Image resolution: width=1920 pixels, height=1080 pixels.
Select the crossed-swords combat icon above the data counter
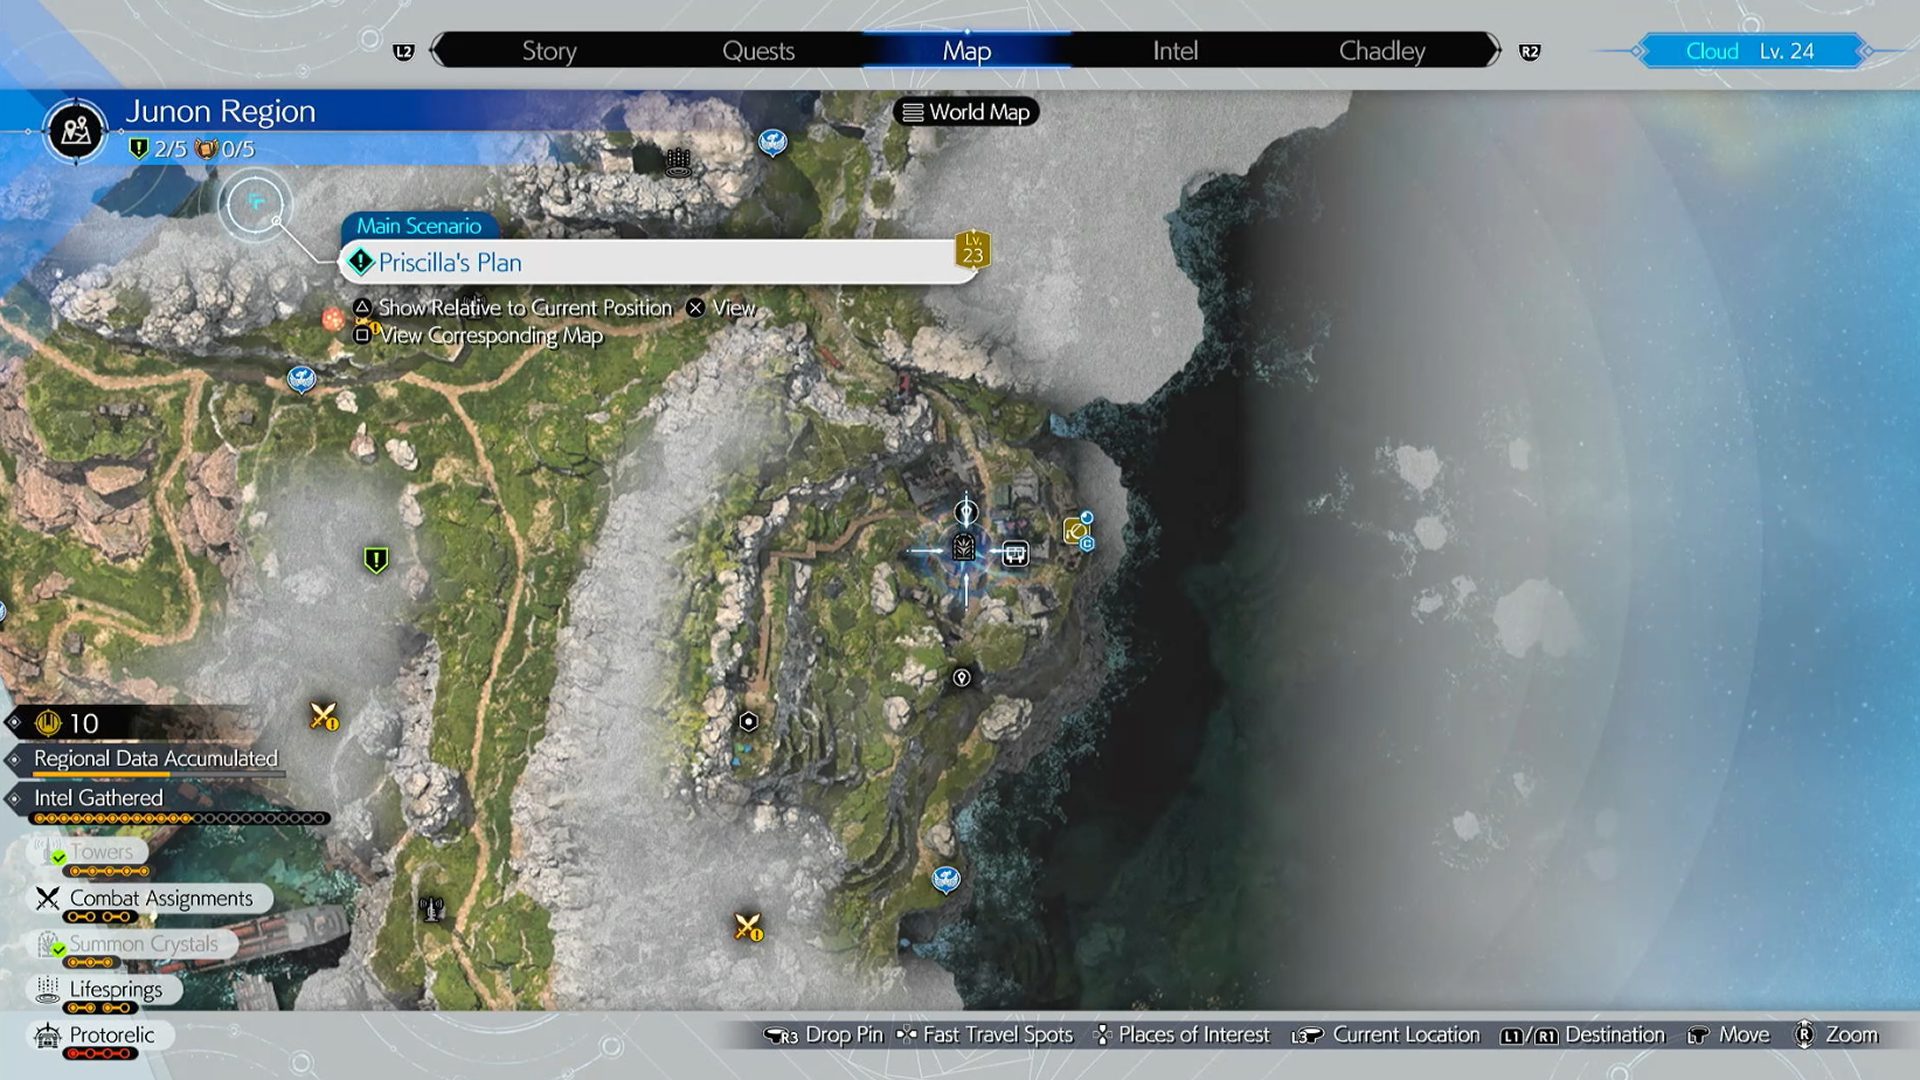pos(324,716)
